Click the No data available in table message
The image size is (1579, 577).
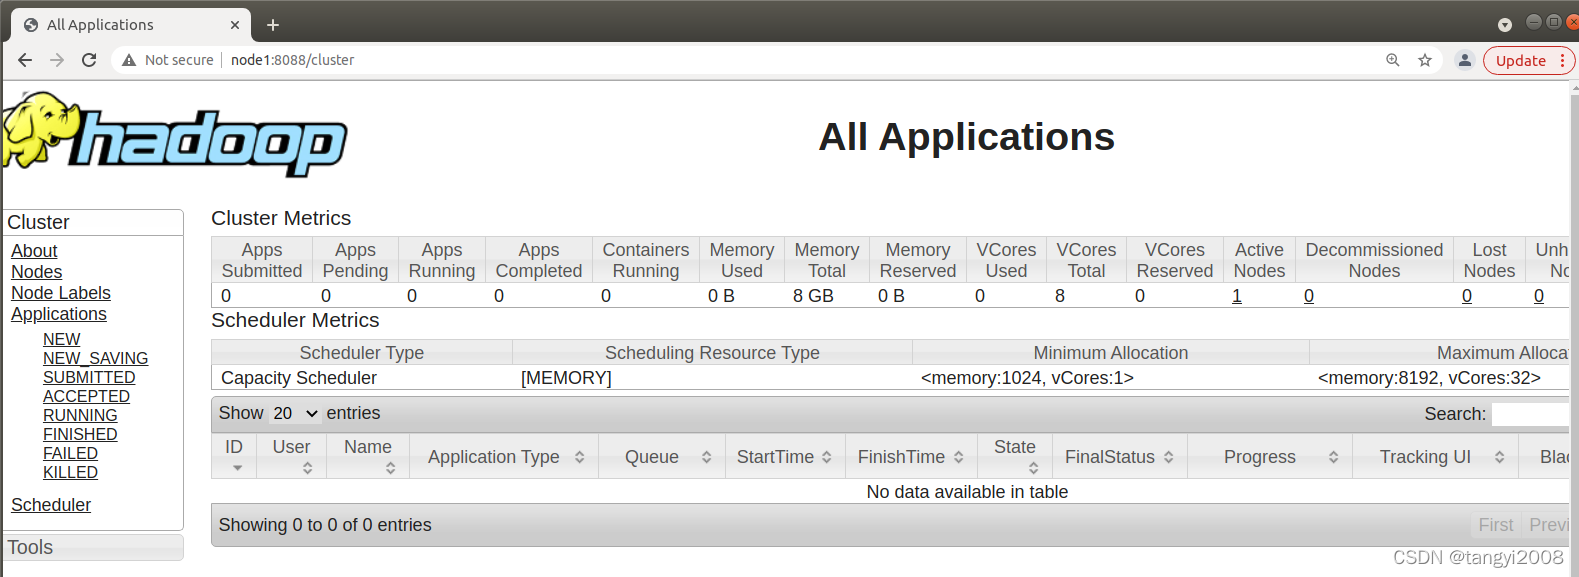tap(967, 492)
